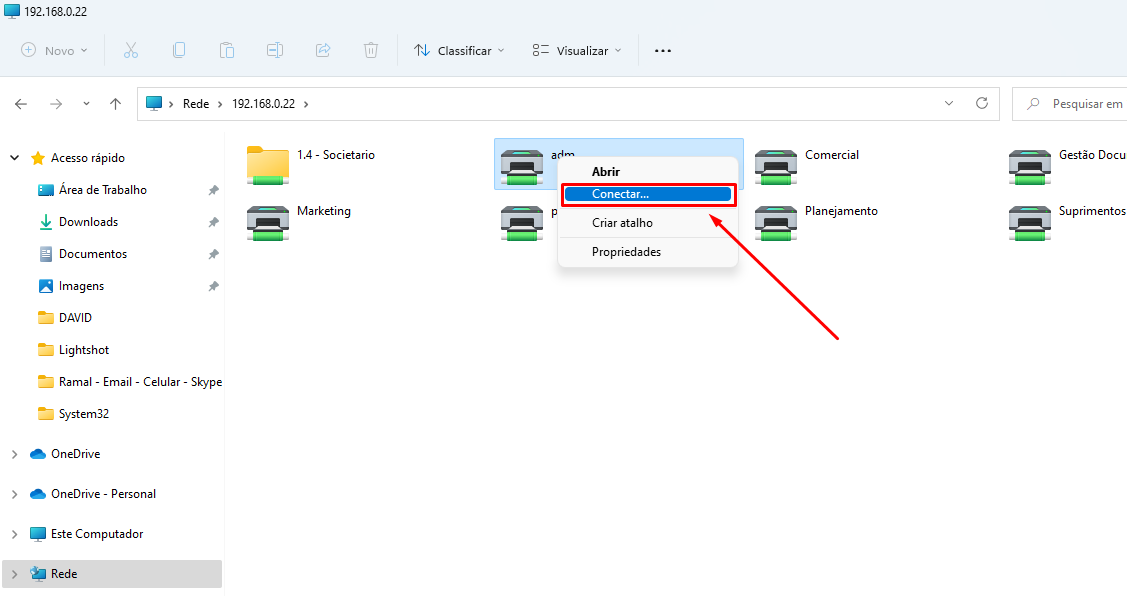Click the Copy icon in toolbar

click(x=179, y=50)
